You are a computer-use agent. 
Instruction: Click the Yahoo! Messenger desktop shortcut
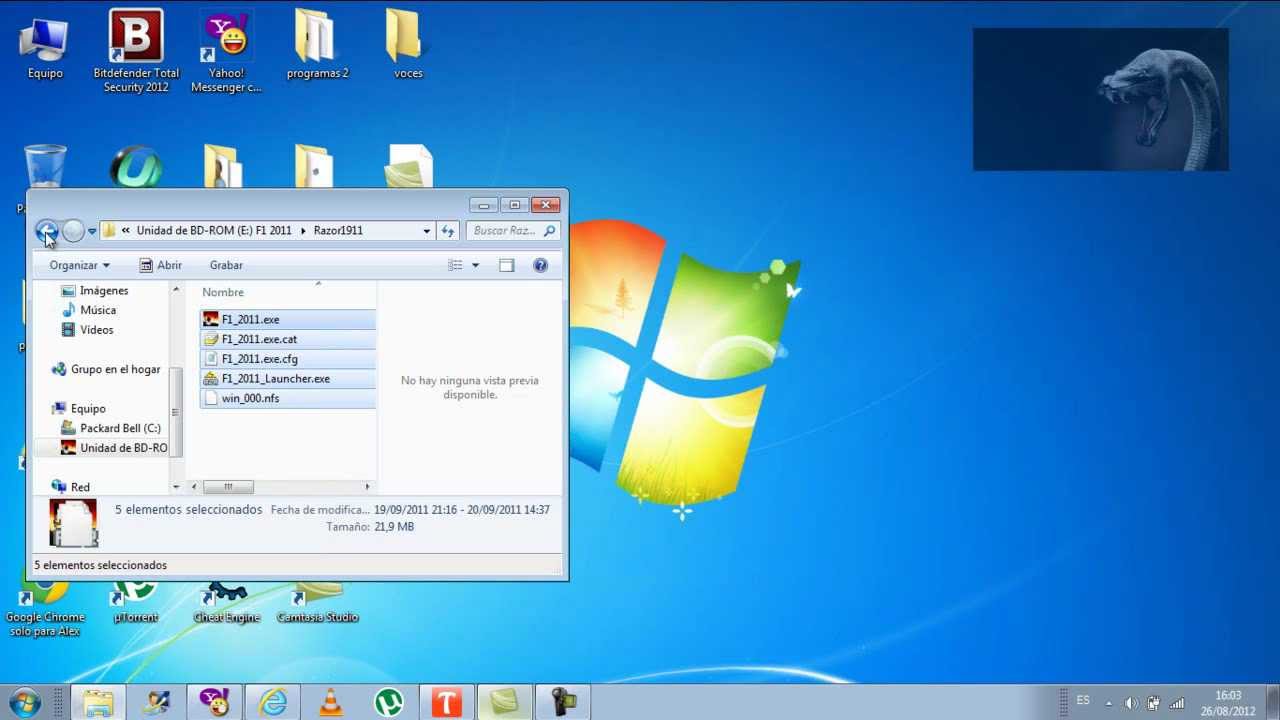point(227,50)
